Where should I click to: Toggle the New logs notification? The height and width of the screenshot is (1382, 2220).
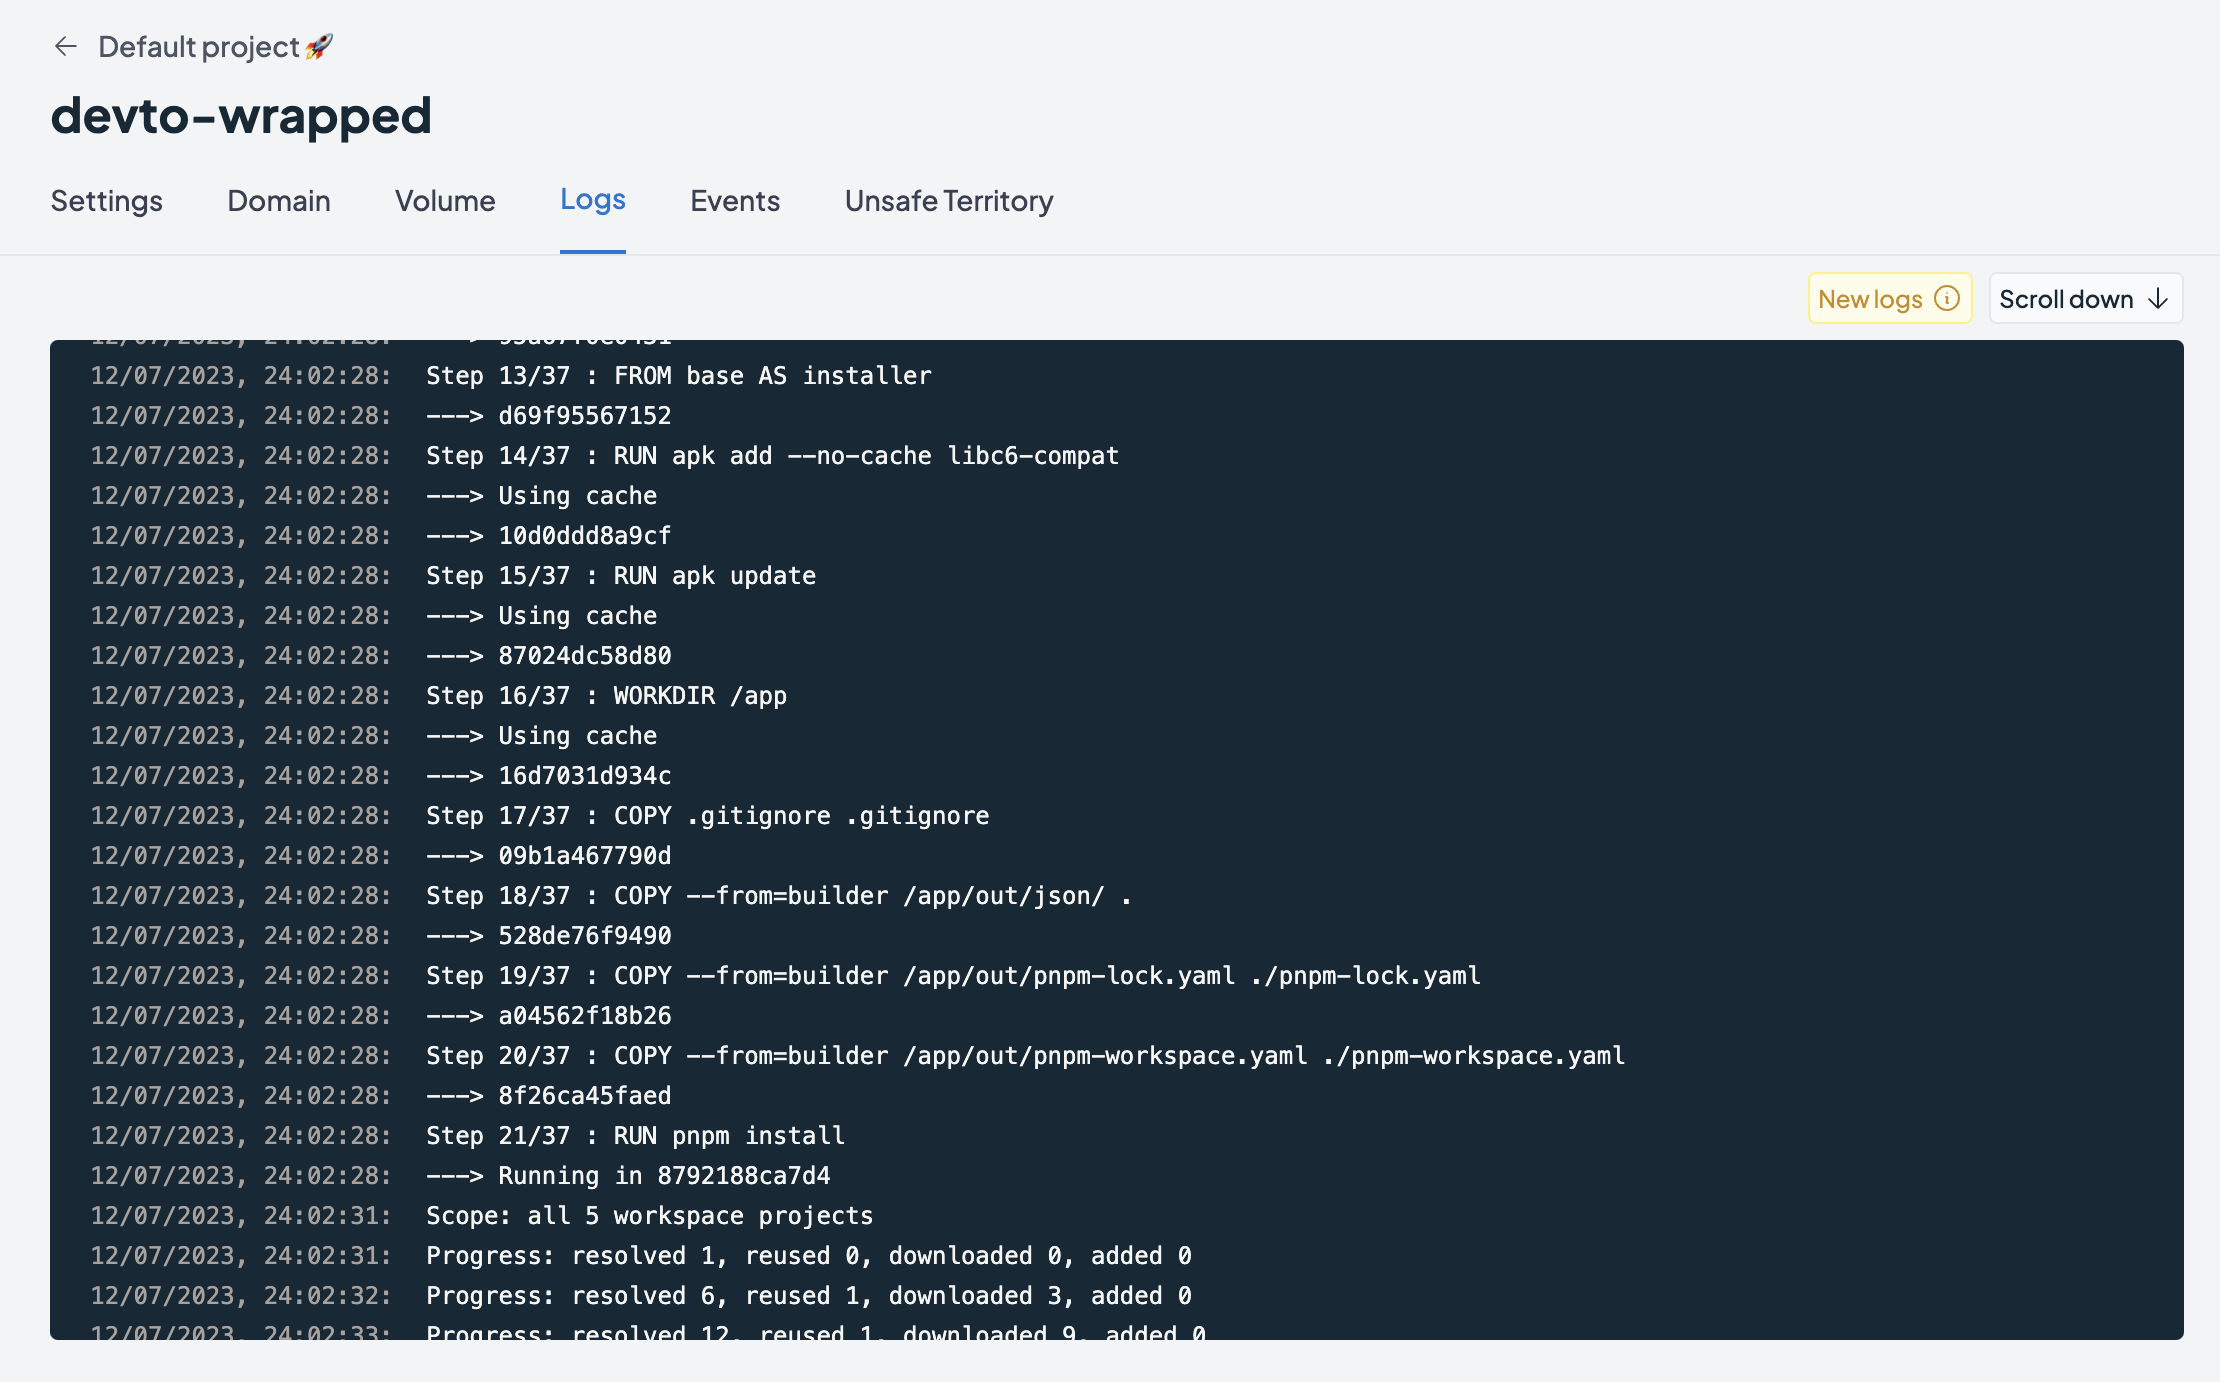[1887, 298]
